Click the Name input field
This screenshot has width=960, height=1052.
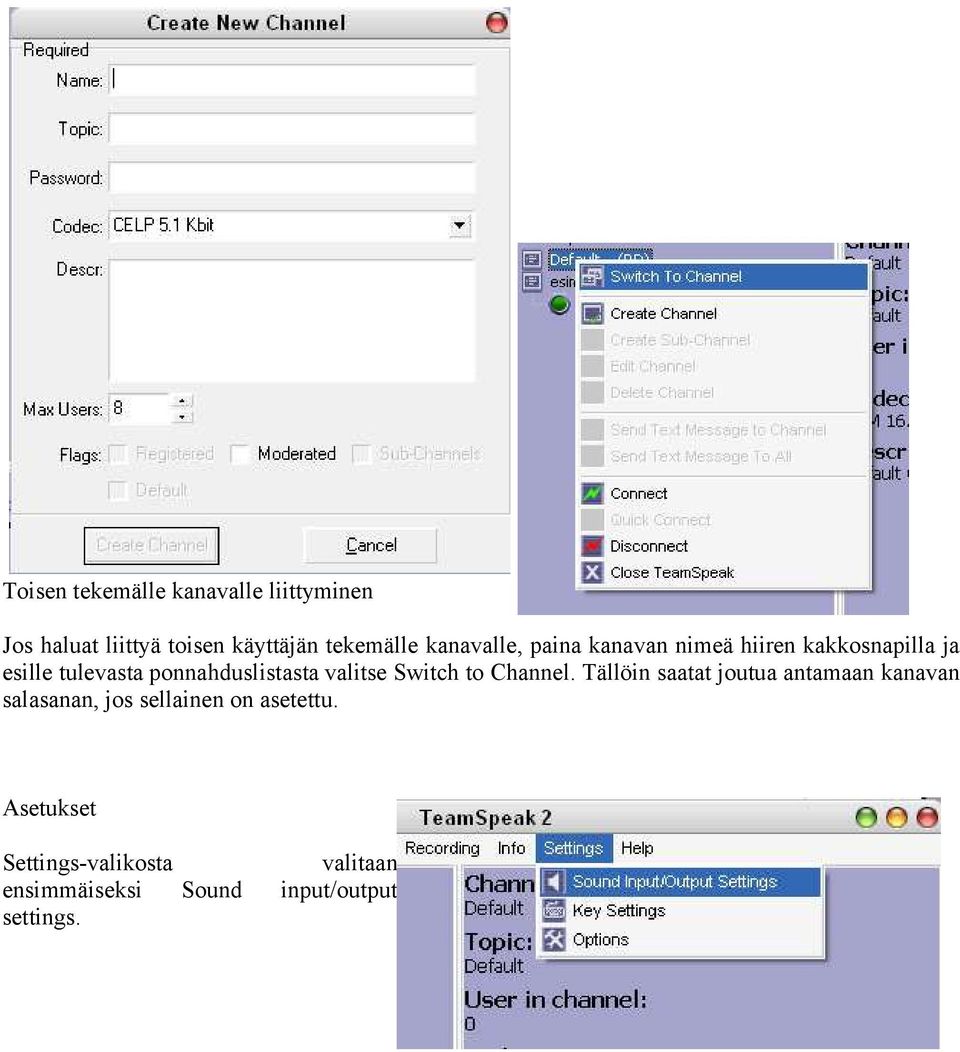[x=292, y=80]
